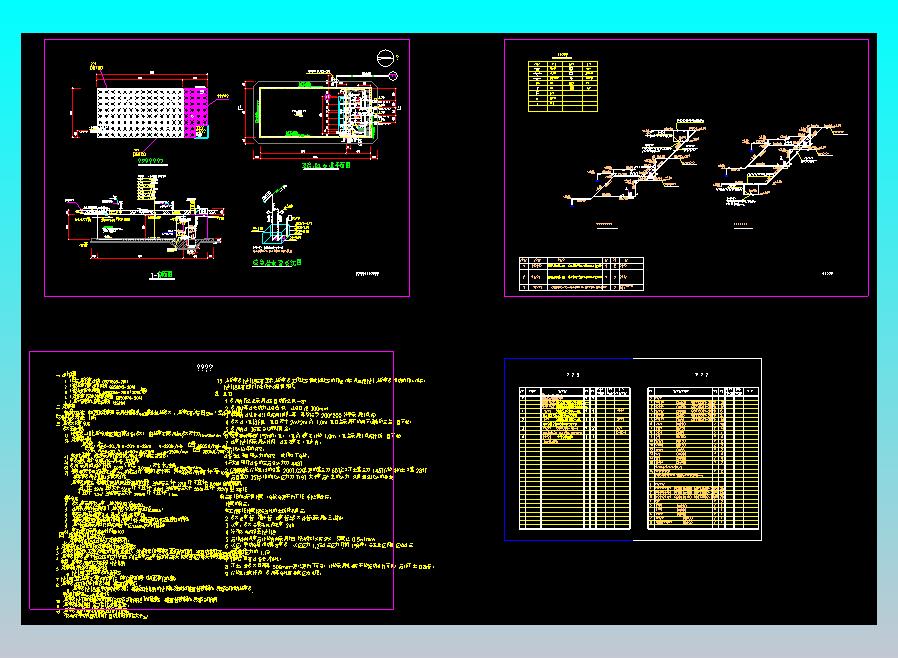Click the right materials schedule table
This screenshot has height=658, width=898.
click(x=703, y=458)
